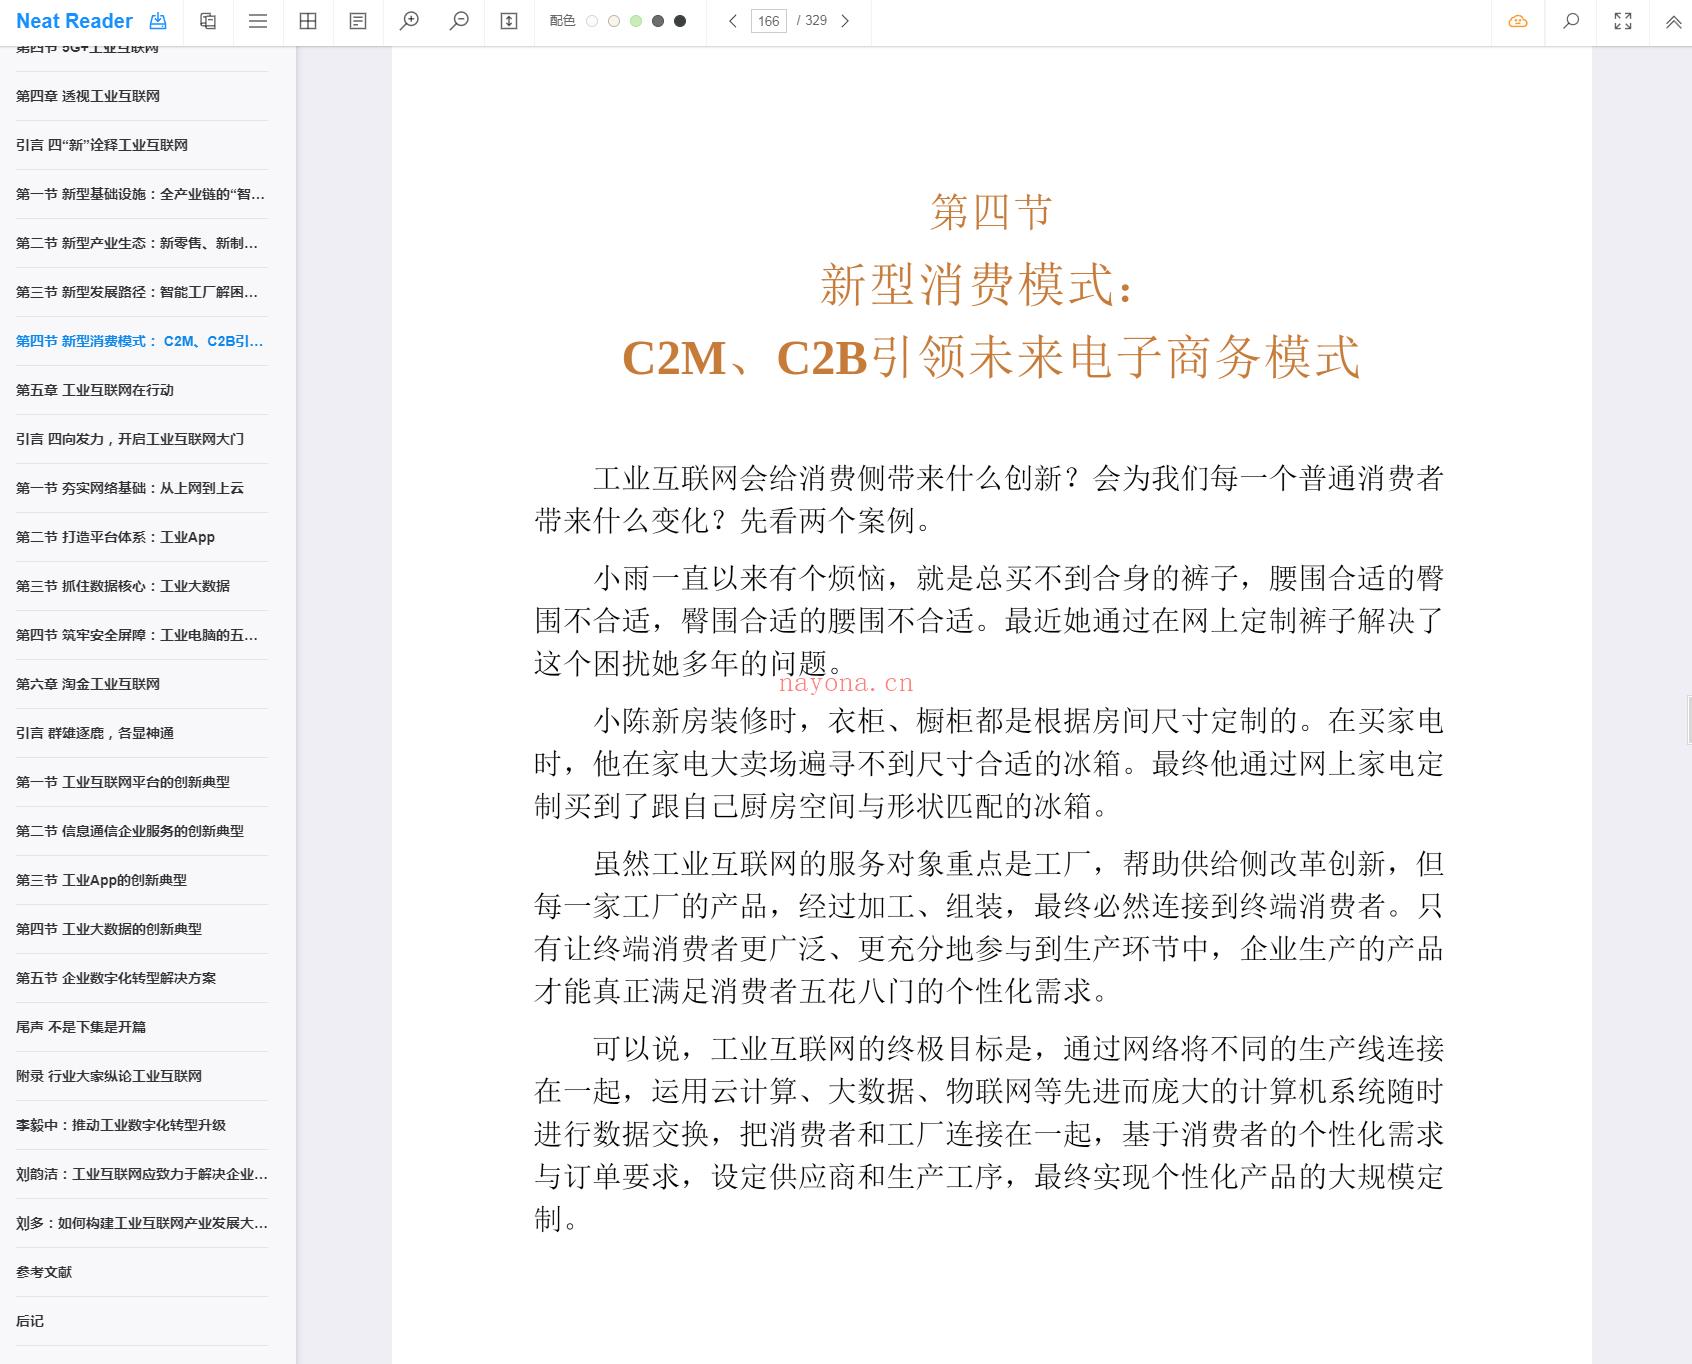Screen dimensions: 1692x1364
Task: Click the page number field showing 166
Action: point(769,21)
